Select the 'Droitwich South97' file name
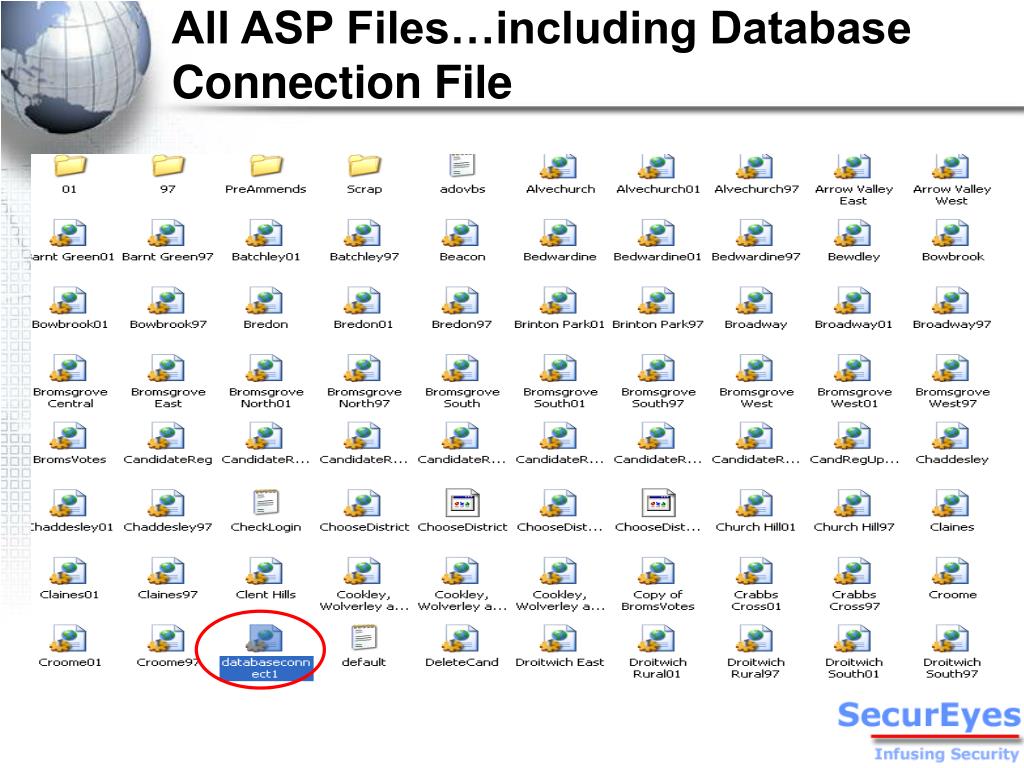 (952, 667)
